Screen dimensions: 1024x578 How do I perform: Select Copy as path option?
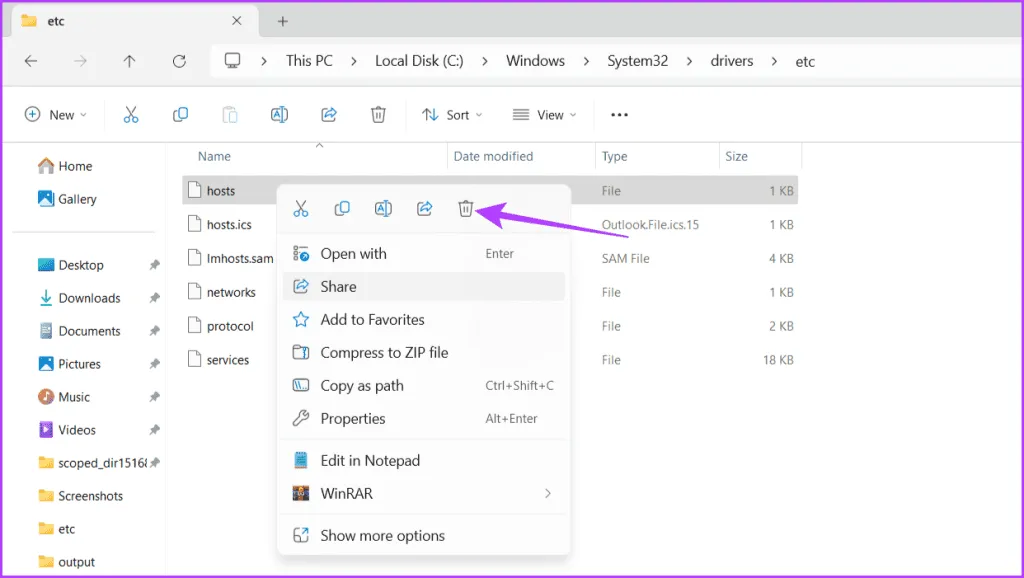point(362,385)
